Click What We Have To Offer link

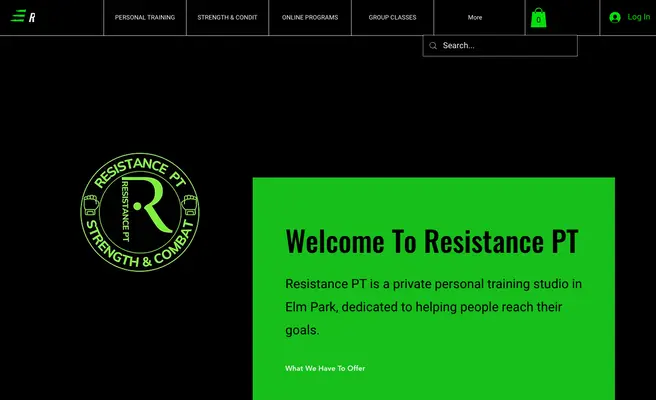325,368
